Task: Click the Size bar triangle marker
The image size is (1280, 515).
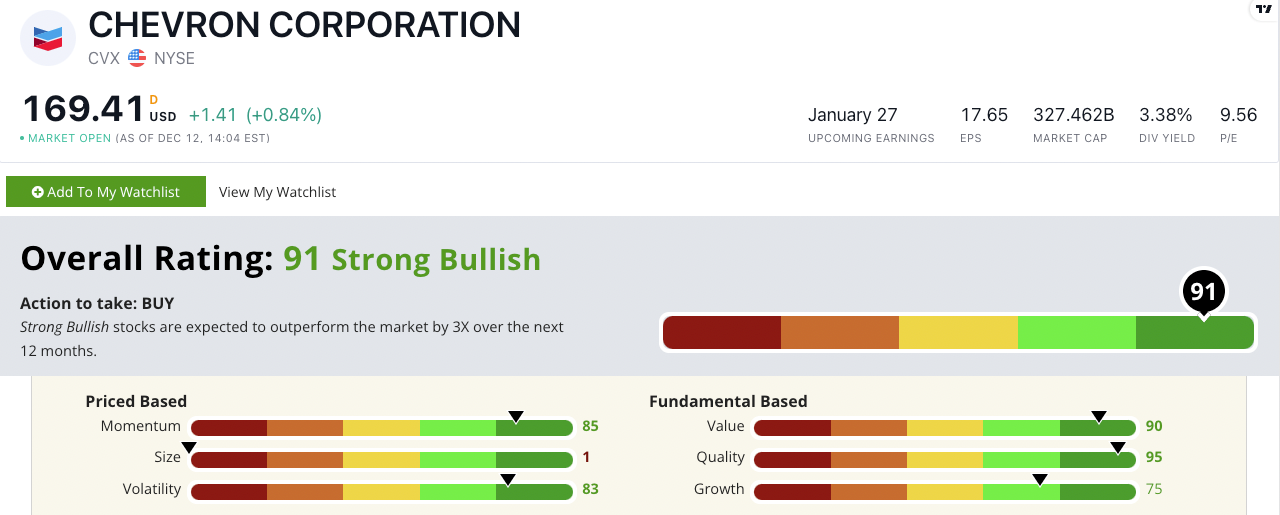Action: pos(189,447)
